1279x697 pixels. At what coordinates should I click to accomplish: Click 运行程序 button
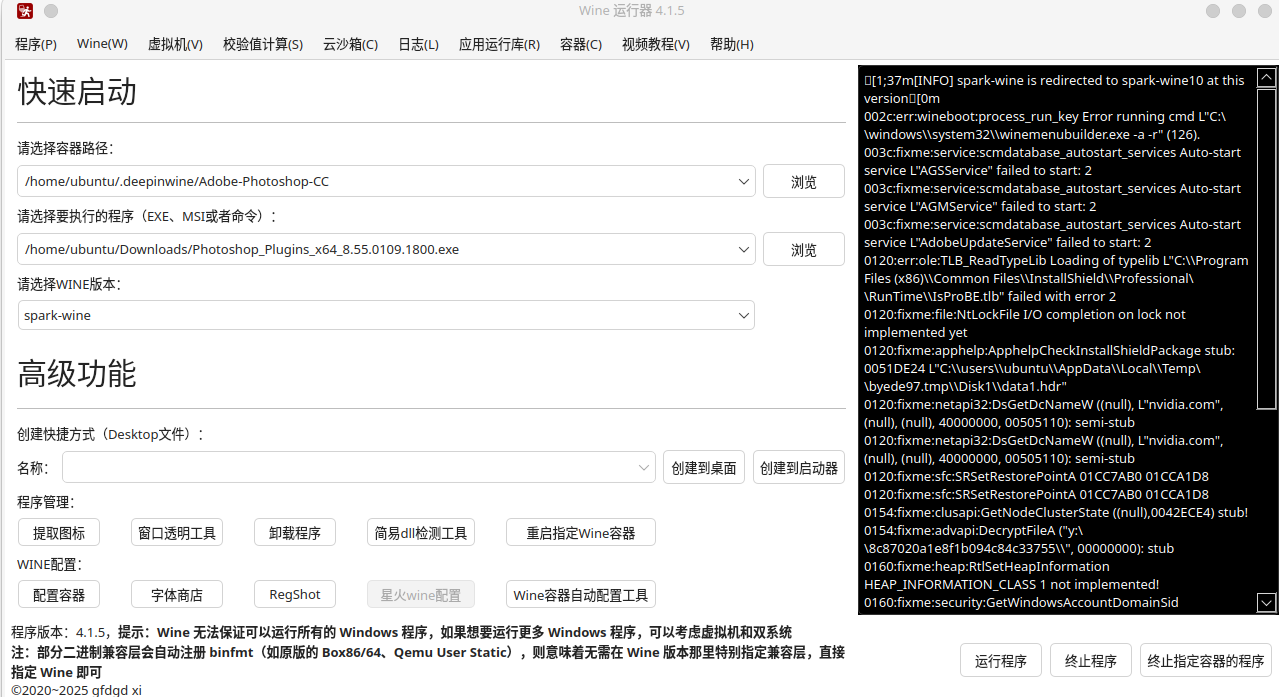tap(1001, 661)
